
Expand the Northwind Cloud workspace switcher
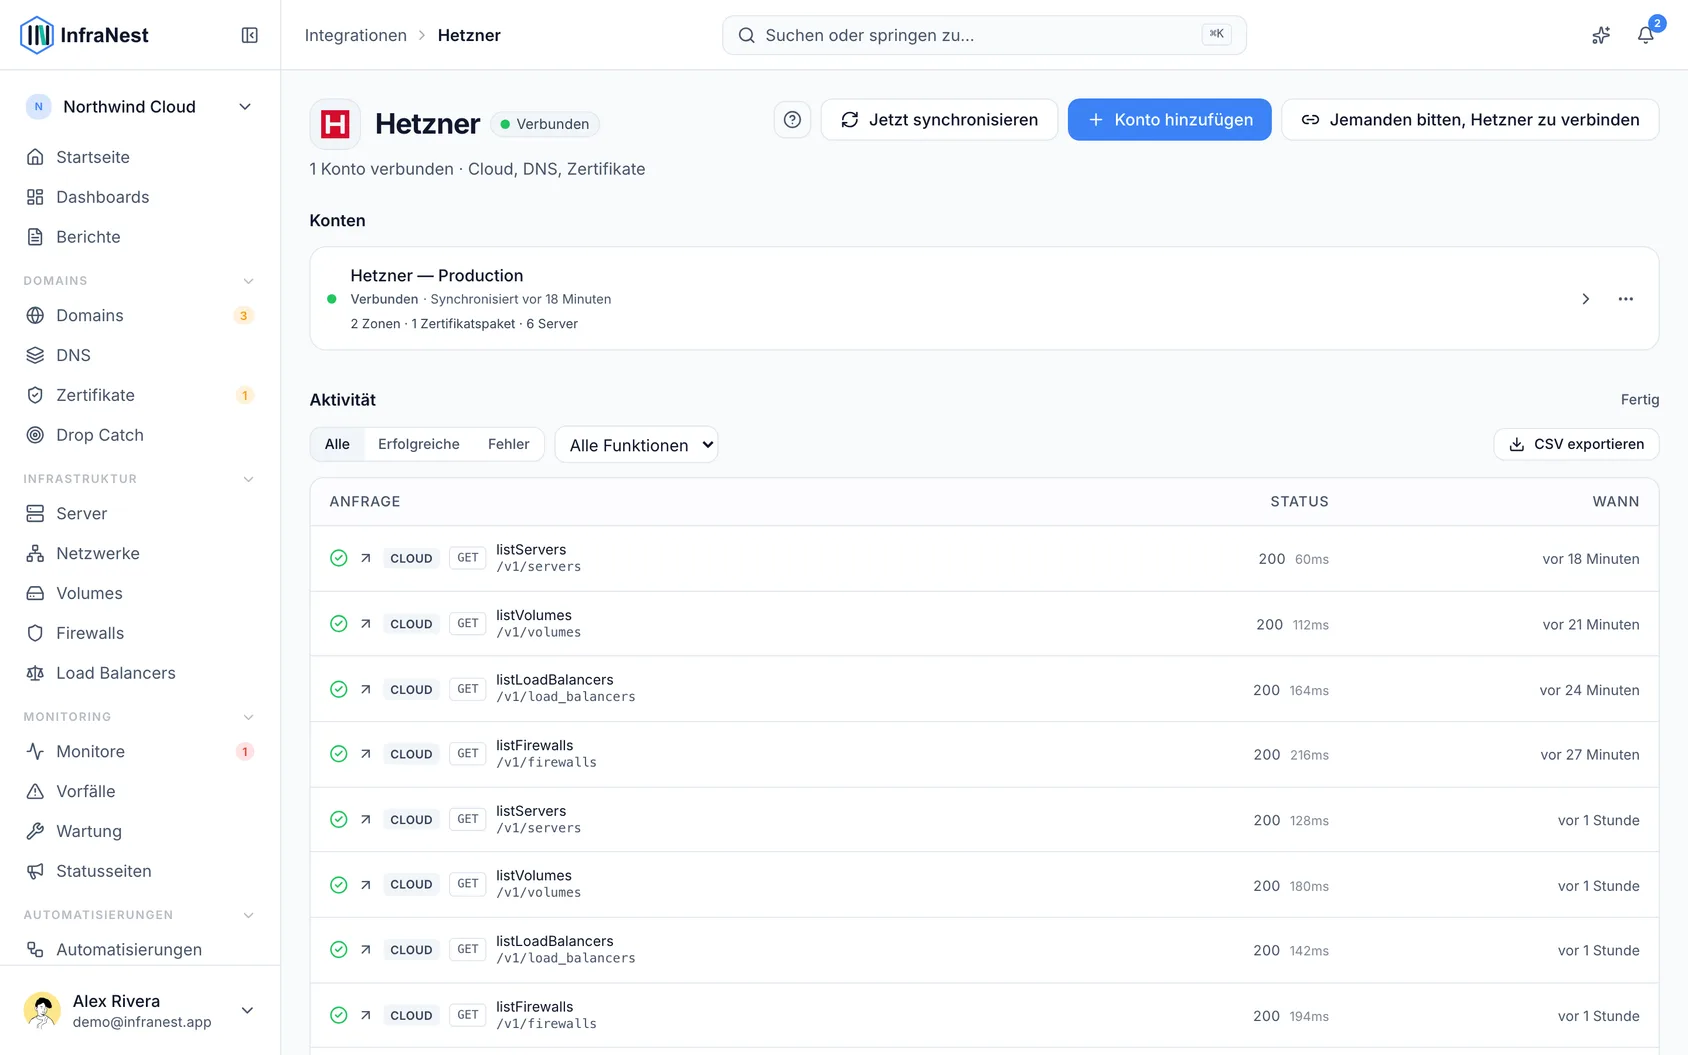[x=140, y=107]
